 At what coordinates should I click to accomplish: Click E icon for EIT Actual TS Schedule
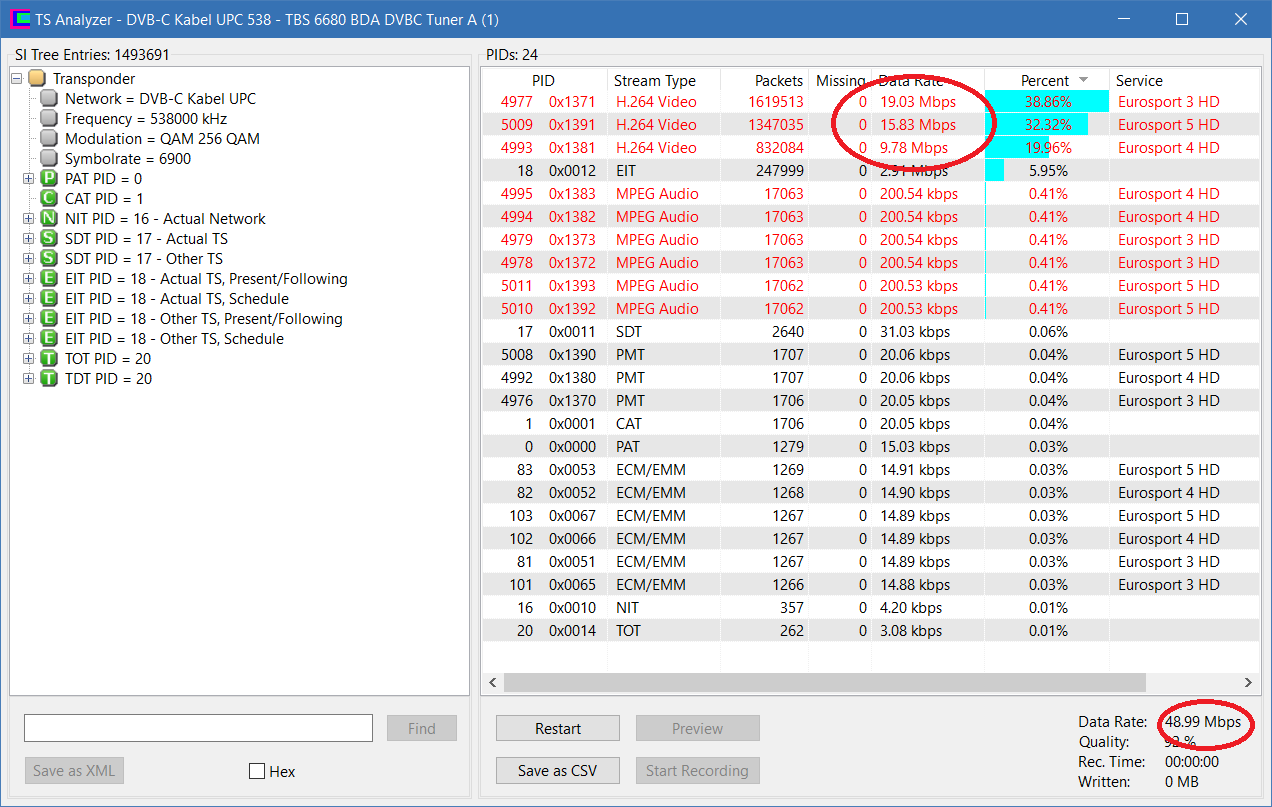tap(49, 299)
